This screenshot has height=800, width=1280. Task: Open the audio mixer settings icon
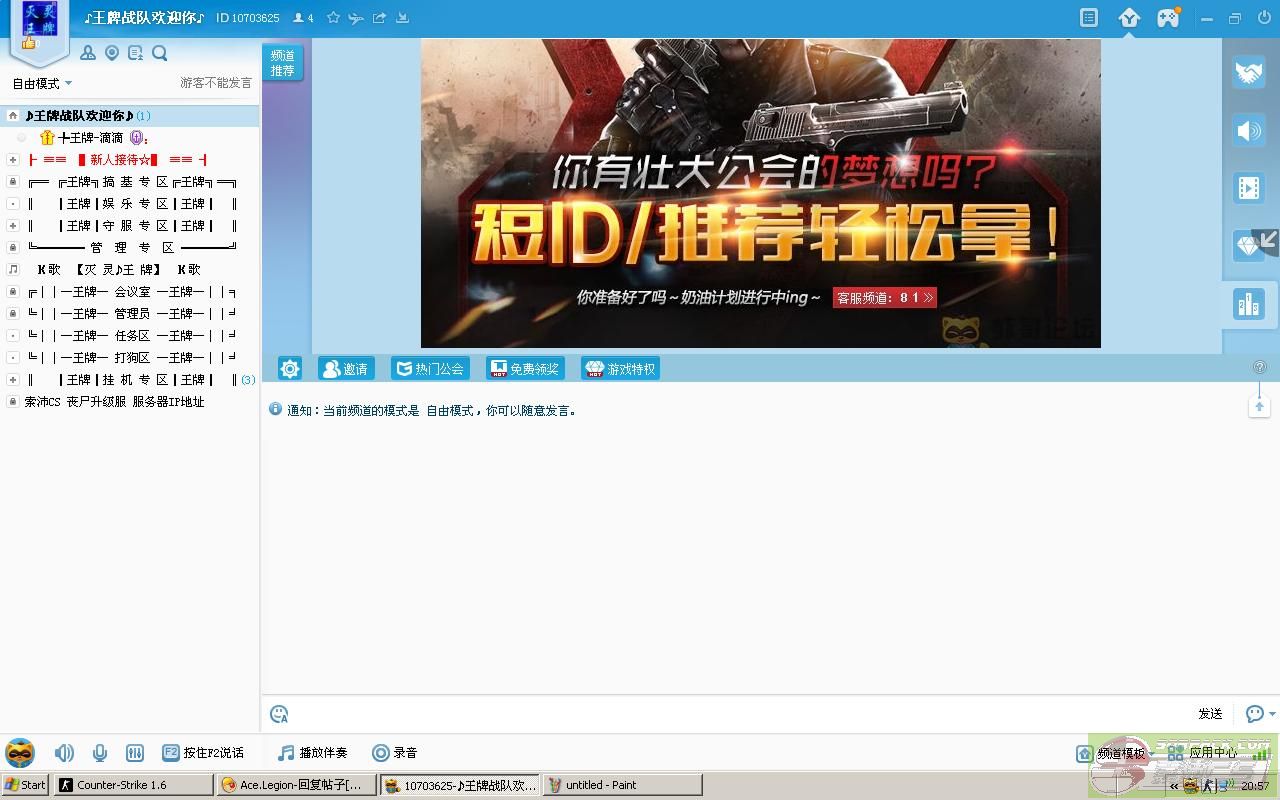tap(135, 753)
